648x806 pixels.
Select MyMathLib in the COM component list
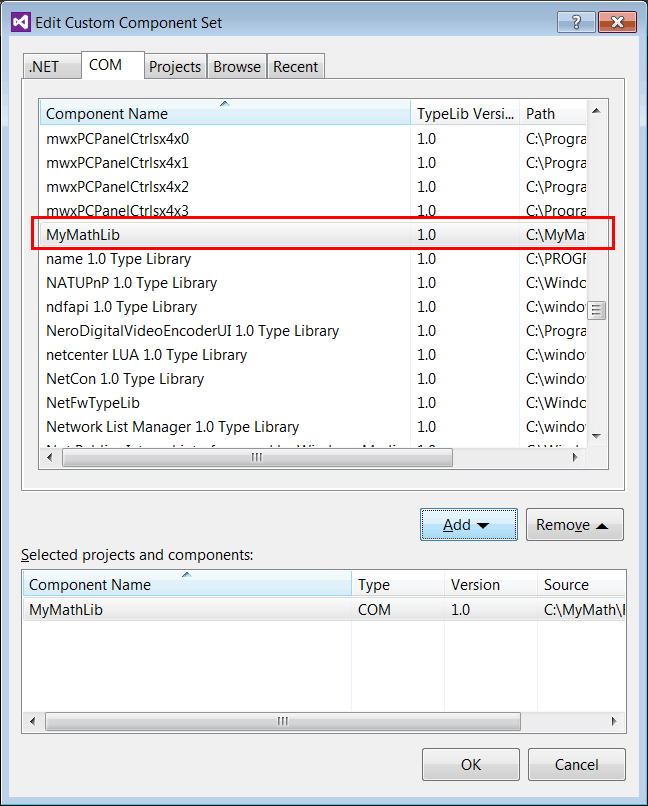coord(313,234)
